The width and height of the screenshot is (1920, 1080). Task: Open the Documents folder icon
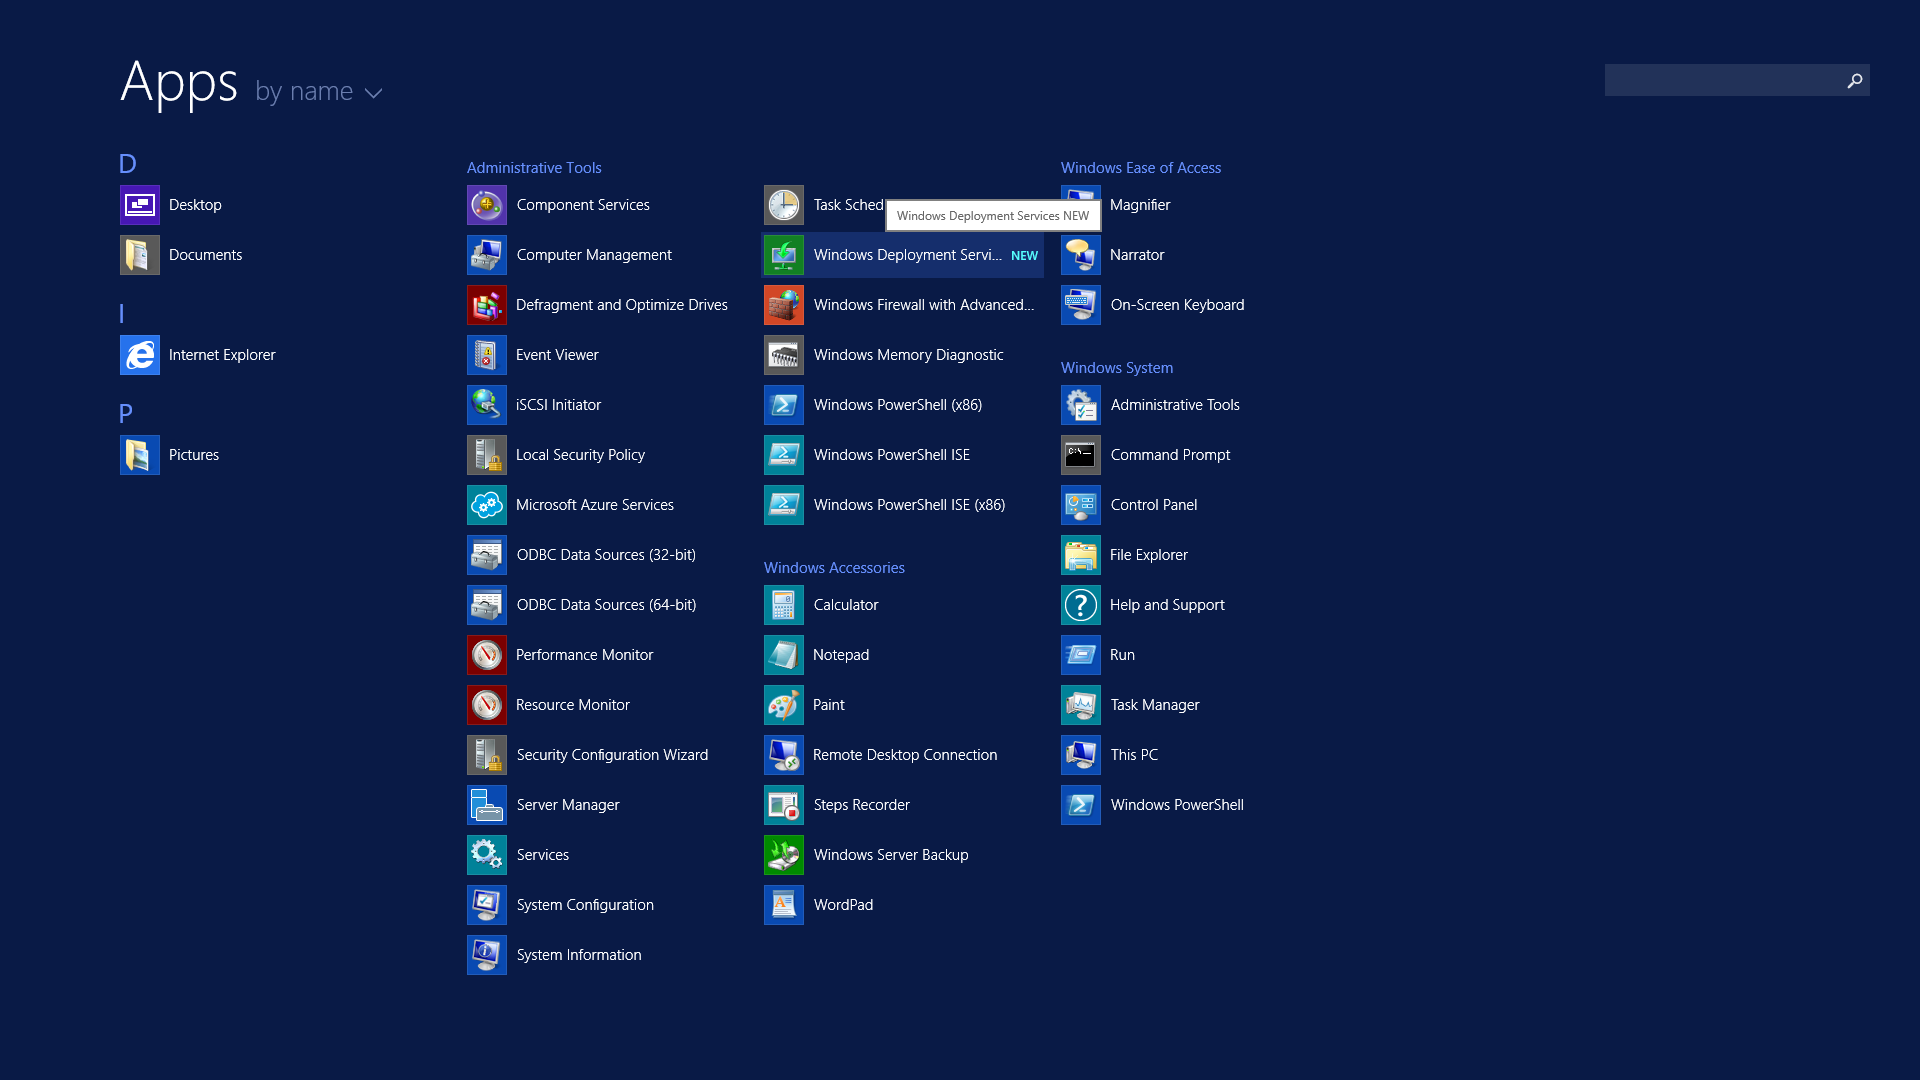tap(140, 255)
